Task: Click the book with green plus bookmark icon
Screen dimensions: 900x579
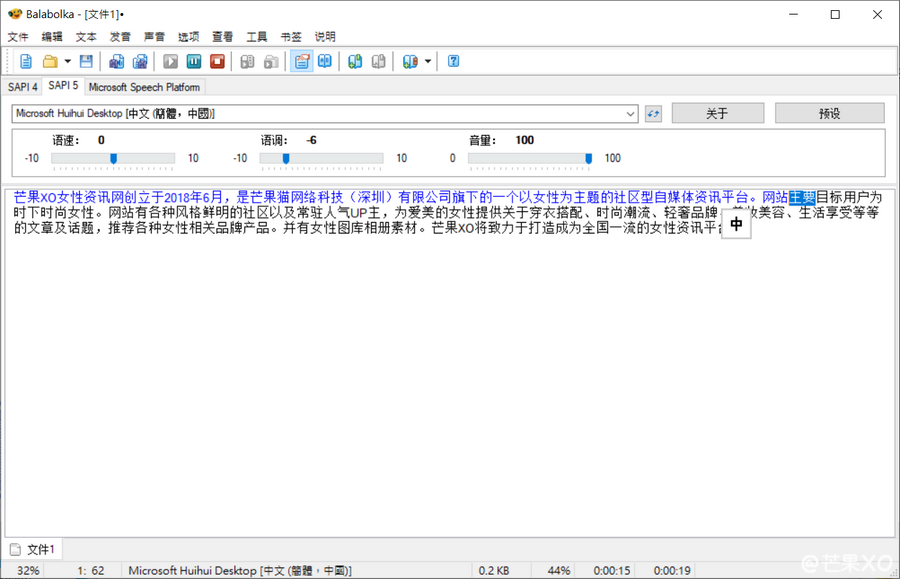Action: [x=355, y=61]
